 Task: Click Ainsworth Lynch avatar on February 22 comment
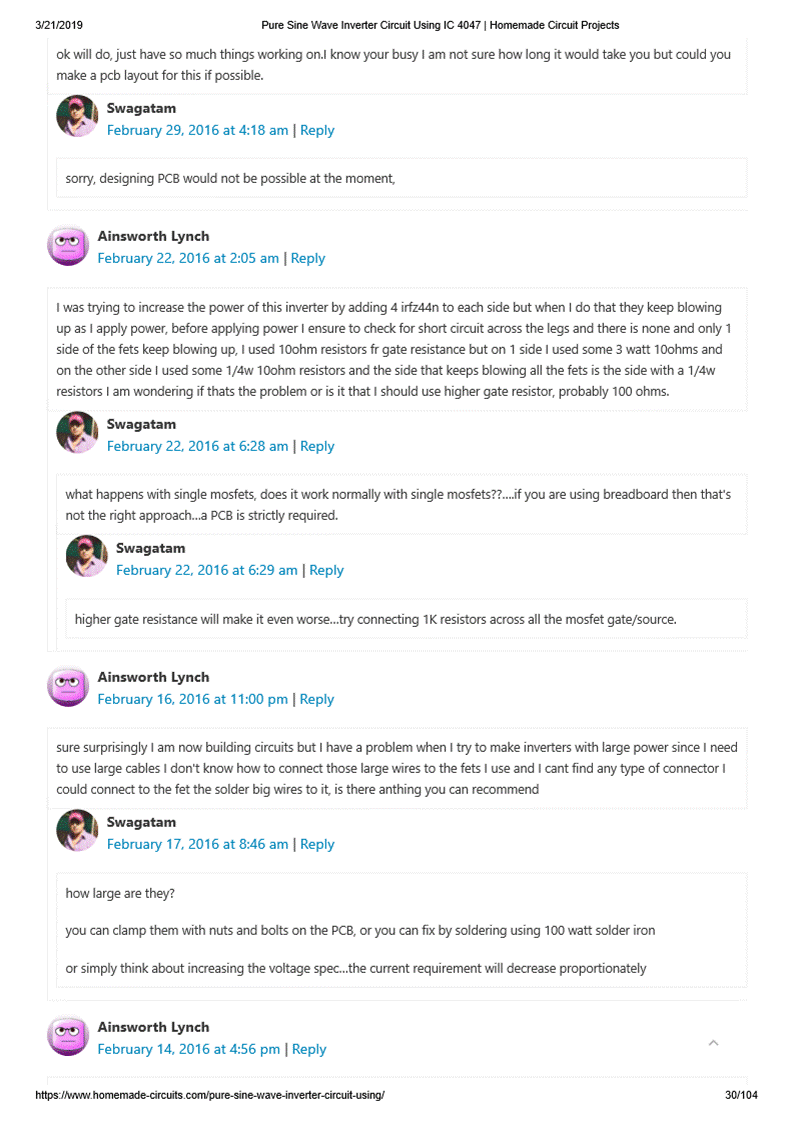coord(68,245)
